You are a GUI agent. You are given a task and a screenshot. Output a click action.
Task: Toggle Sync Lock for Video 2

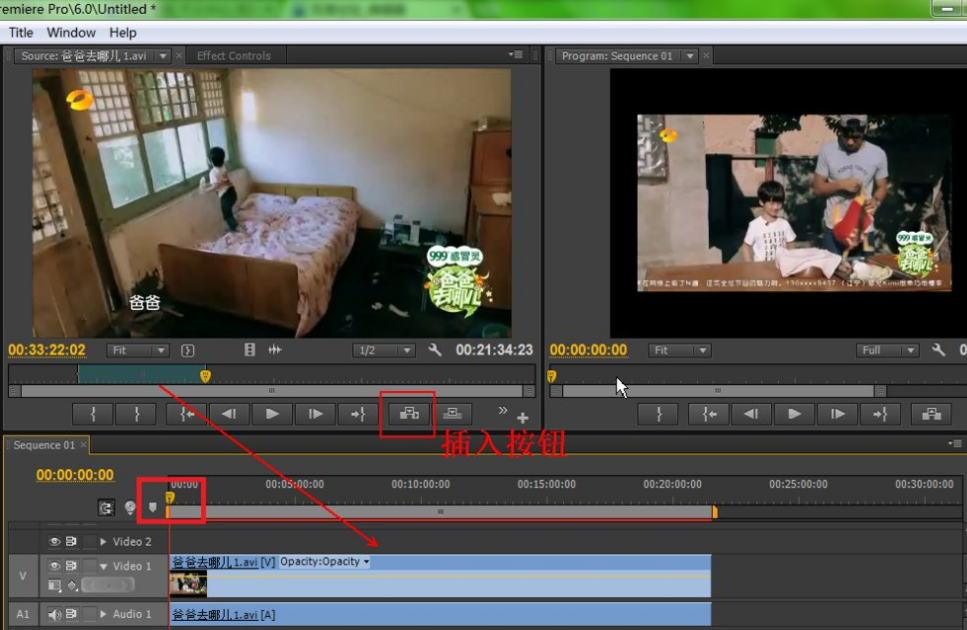[71, 541]
